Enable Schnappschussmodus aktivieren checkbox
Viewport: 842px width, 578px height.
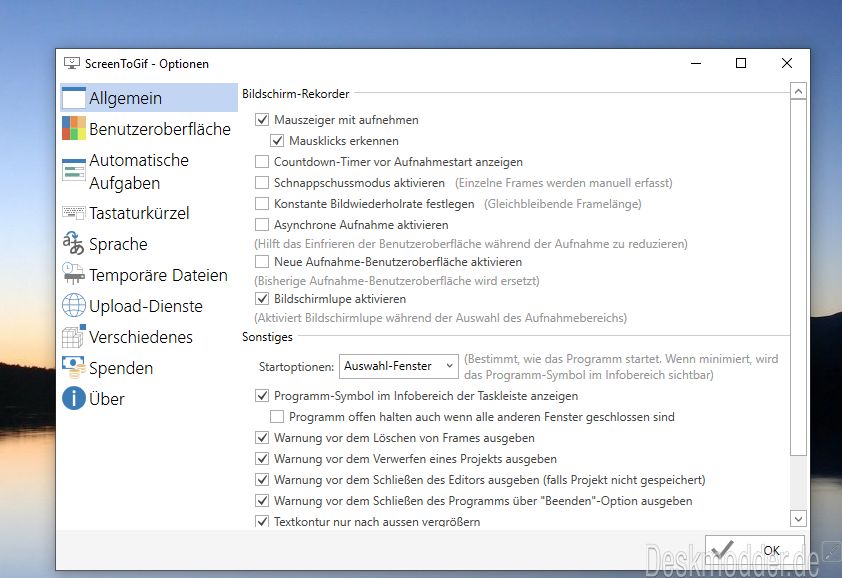click(262, 183)
